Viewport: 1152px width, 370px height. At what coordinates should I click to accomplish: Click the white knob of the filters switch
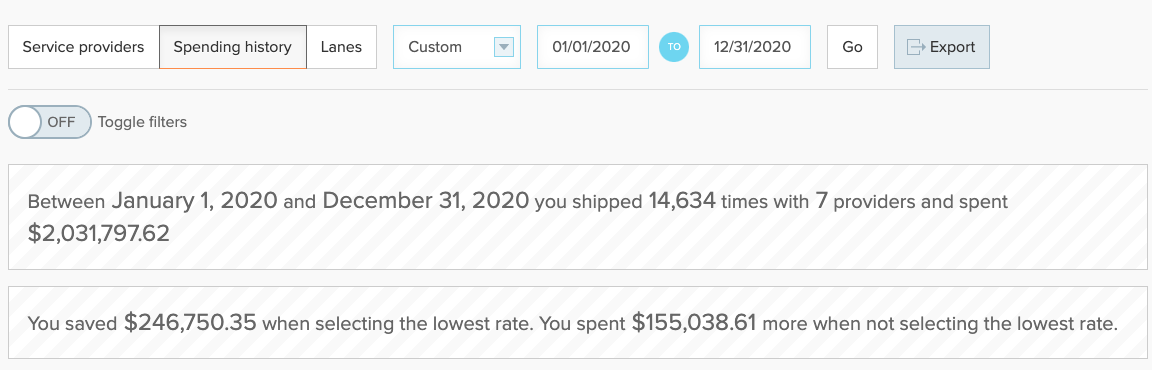25,122
